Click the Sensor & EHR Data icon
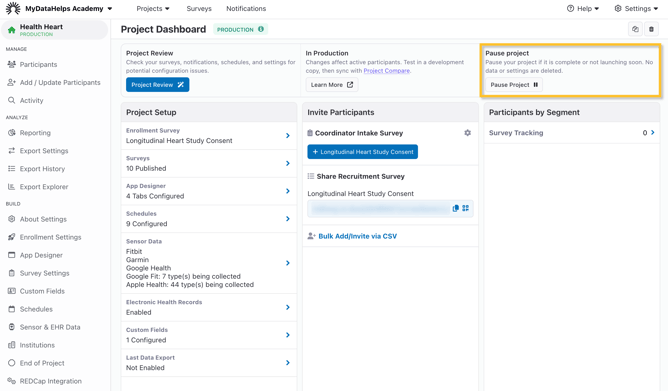 12,327
